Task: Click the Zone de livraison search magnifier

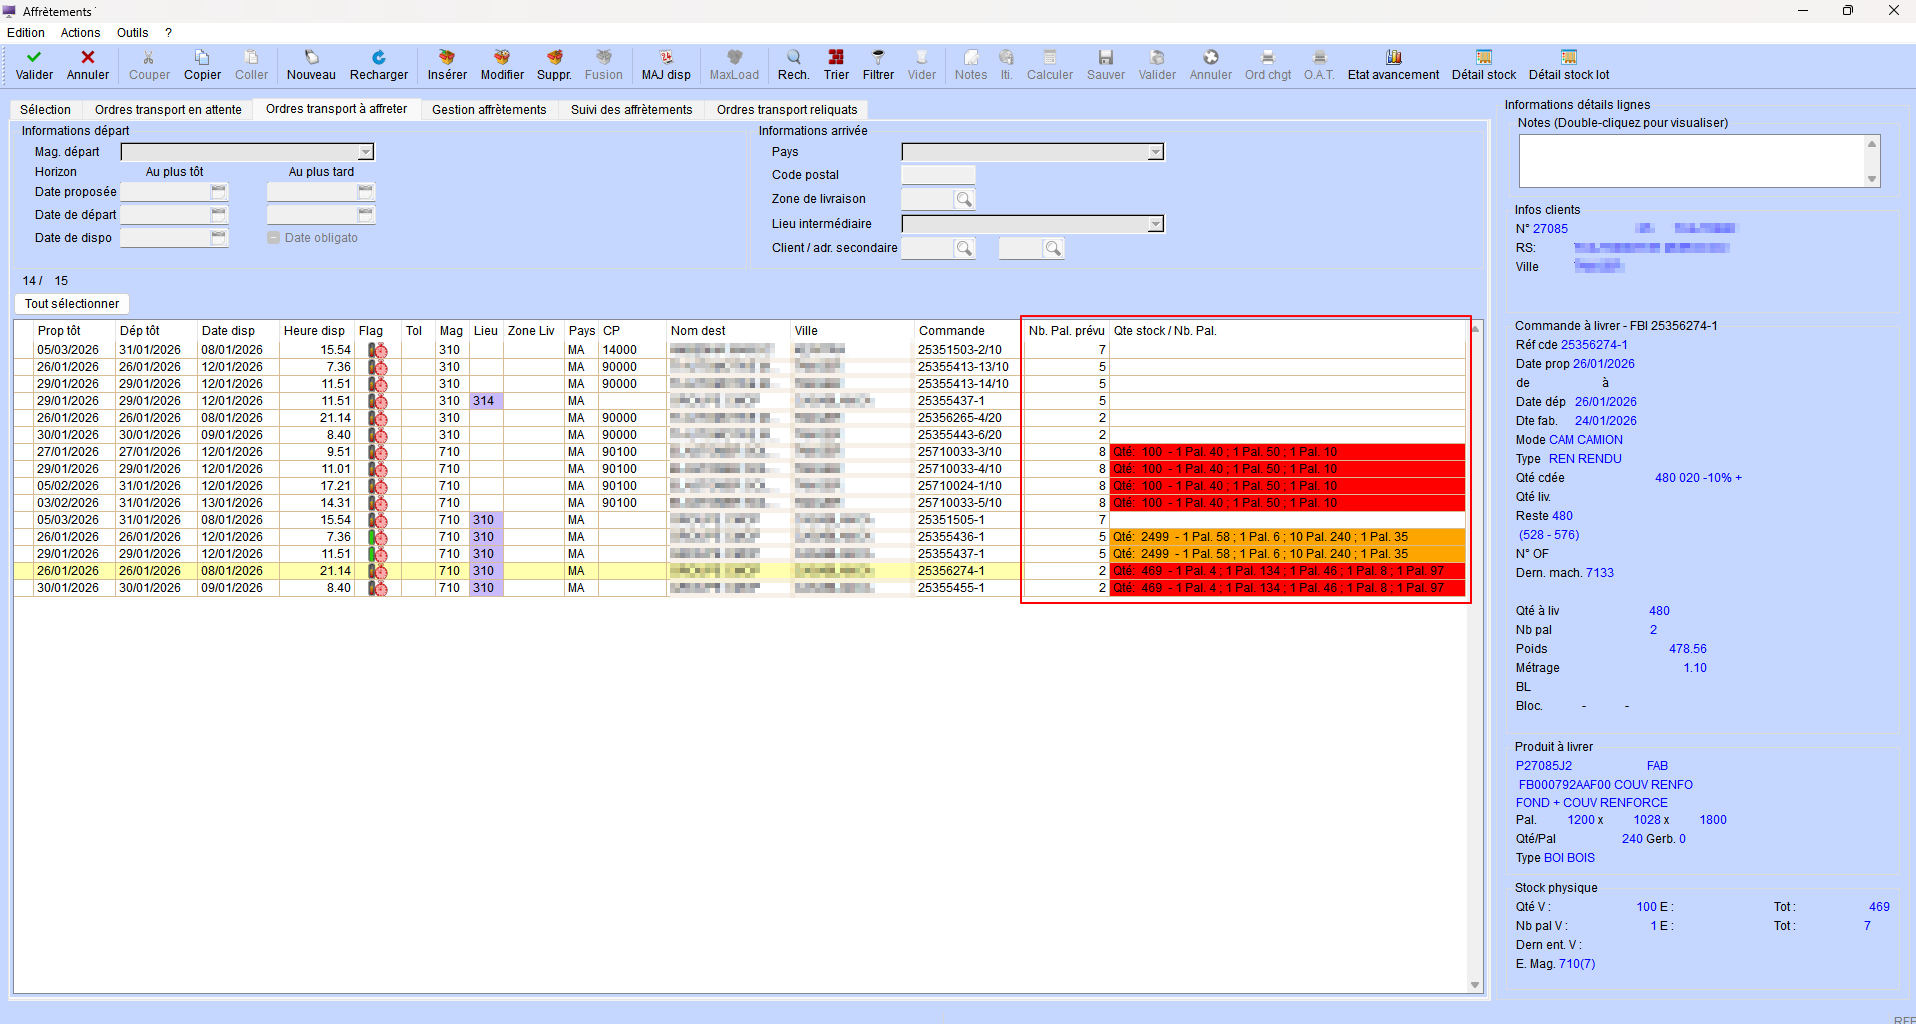Action: pyautogui.click(x=964, y=199)
